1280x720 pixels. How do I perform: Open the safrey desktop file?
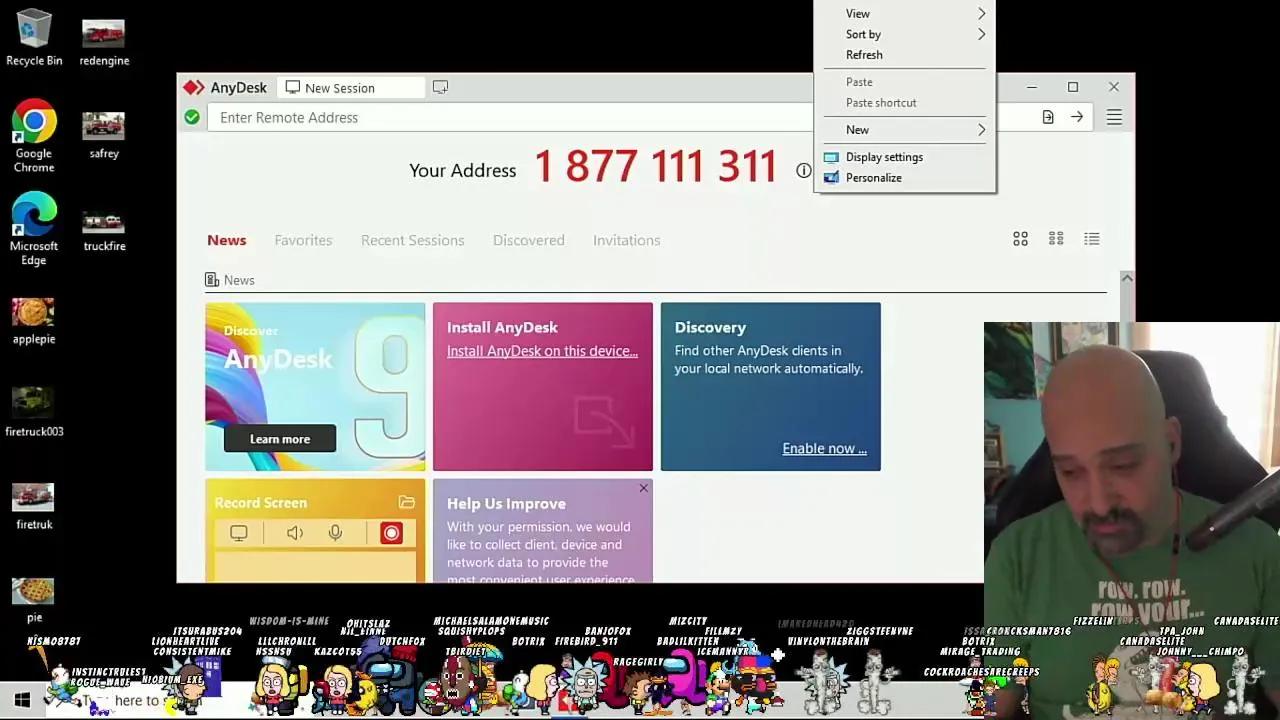[x=104, y=136]
